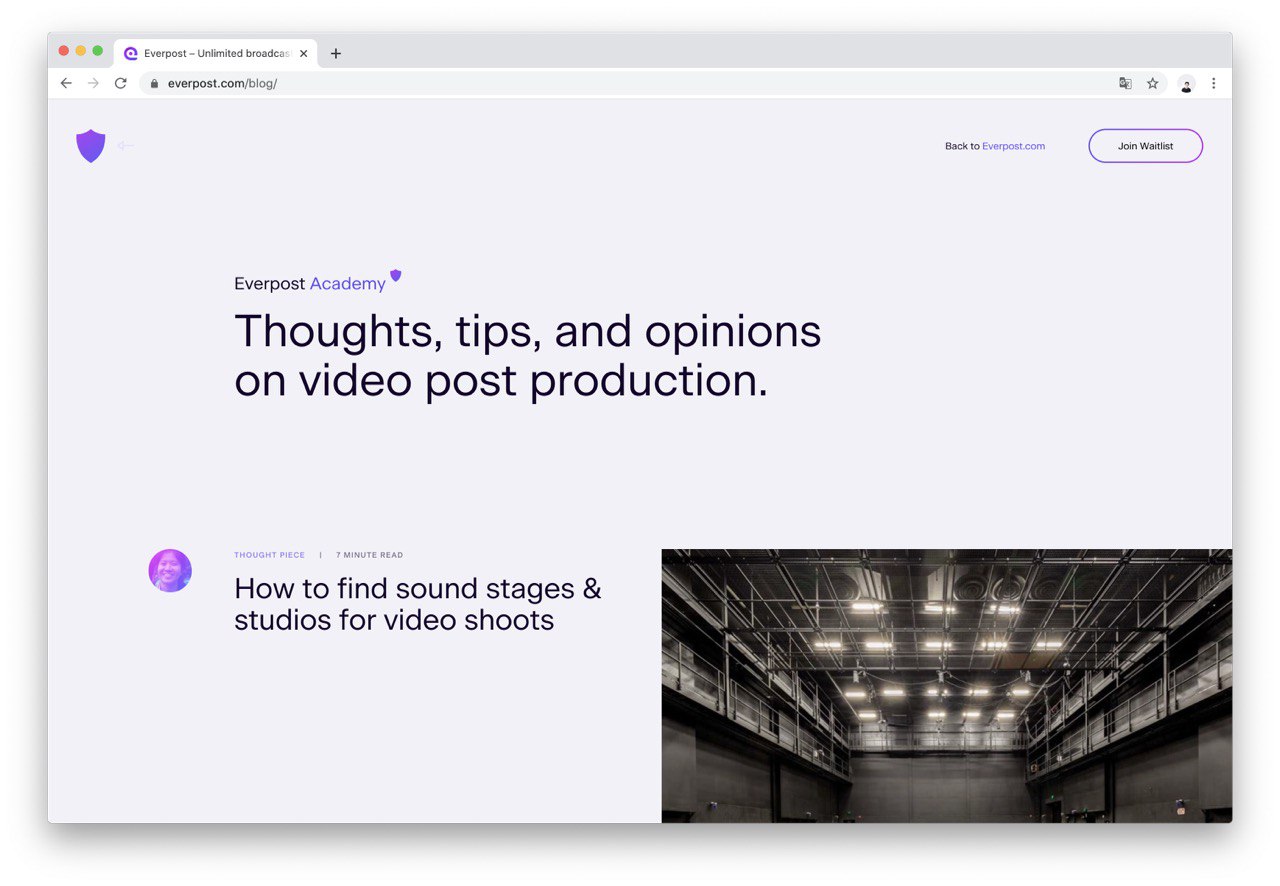The width and height of the screenshot is (1280, 886).
Task: Click the Academy shield badge icon
Action: pyautogui.click(x=395, y=275)
